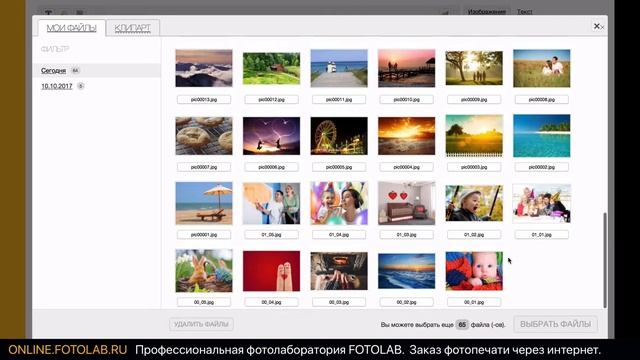Select the Easter bunny thumbnail 00_05.jpg
Screen dimensions: 640x360
click(x=204, y=271)
